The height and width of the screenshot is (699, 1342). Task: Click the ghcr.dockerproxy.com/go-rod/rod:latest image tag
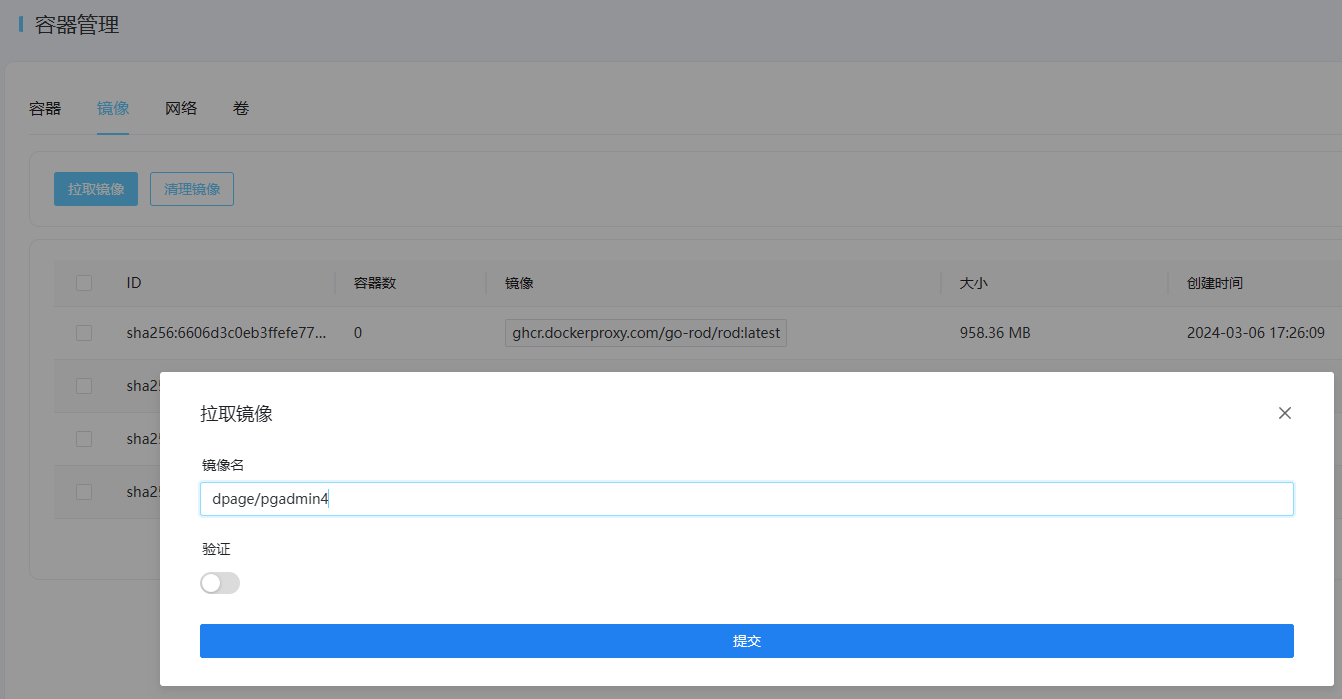point(646,333)
